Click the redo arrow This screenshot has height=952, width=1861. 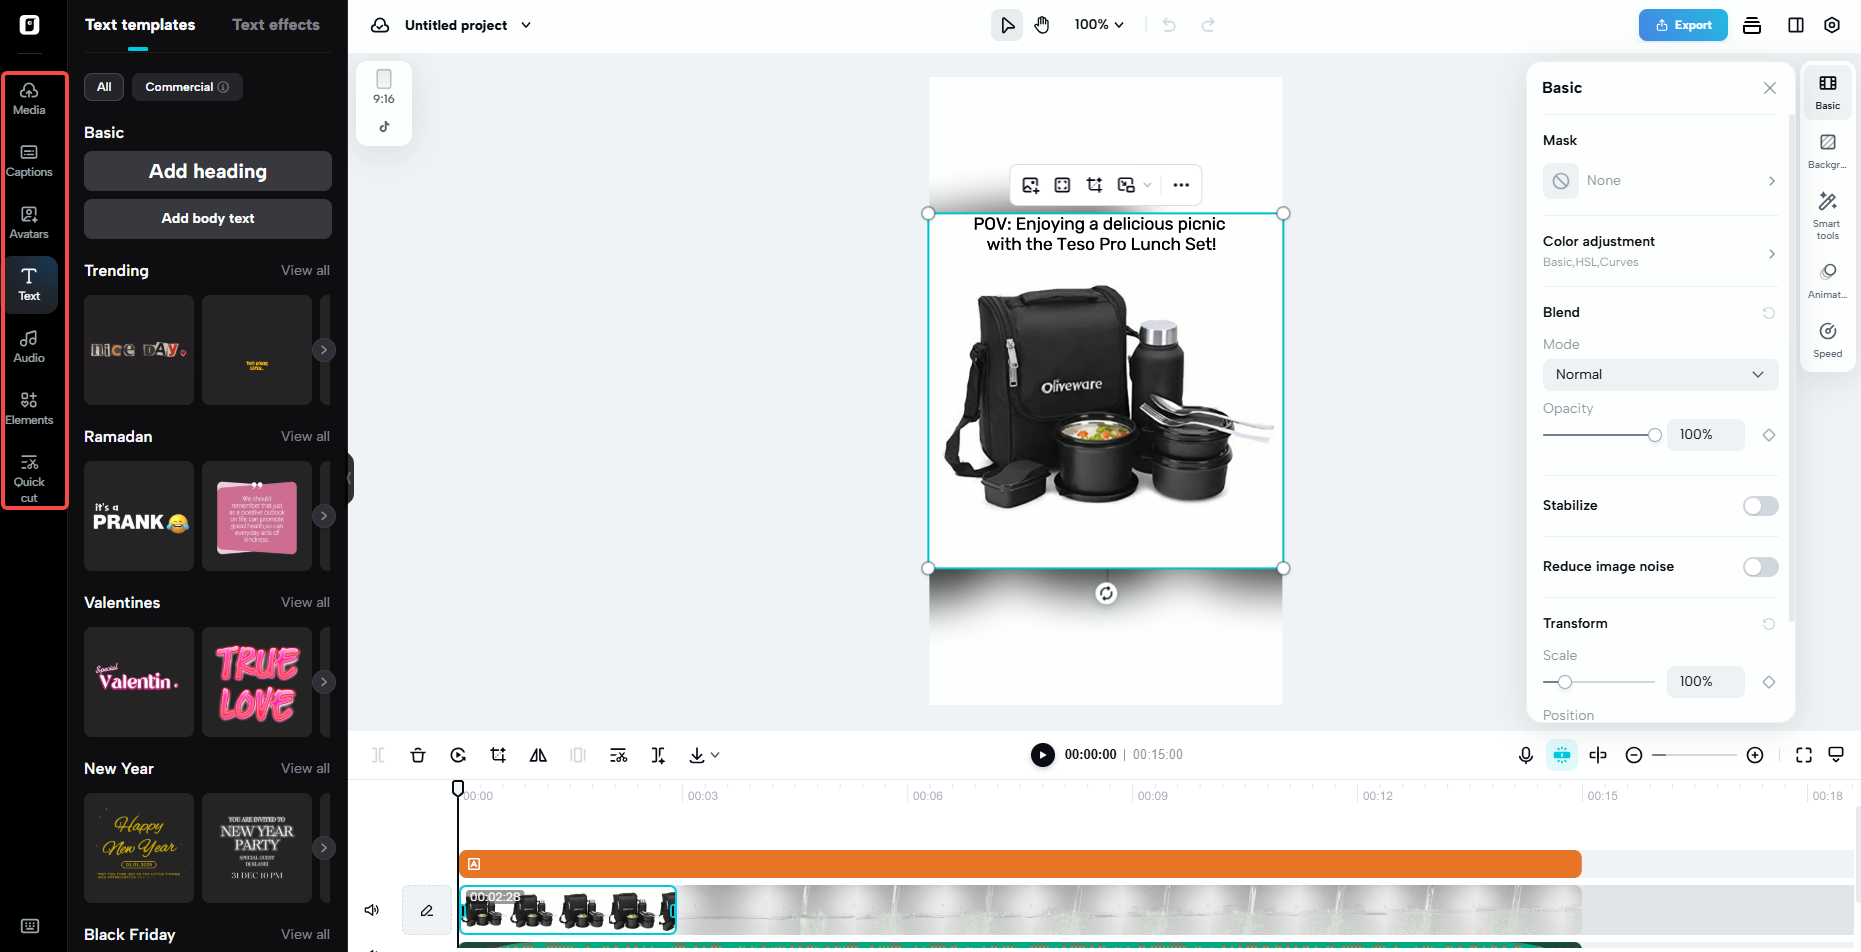pyautogui.click(x=1208, y=25)
